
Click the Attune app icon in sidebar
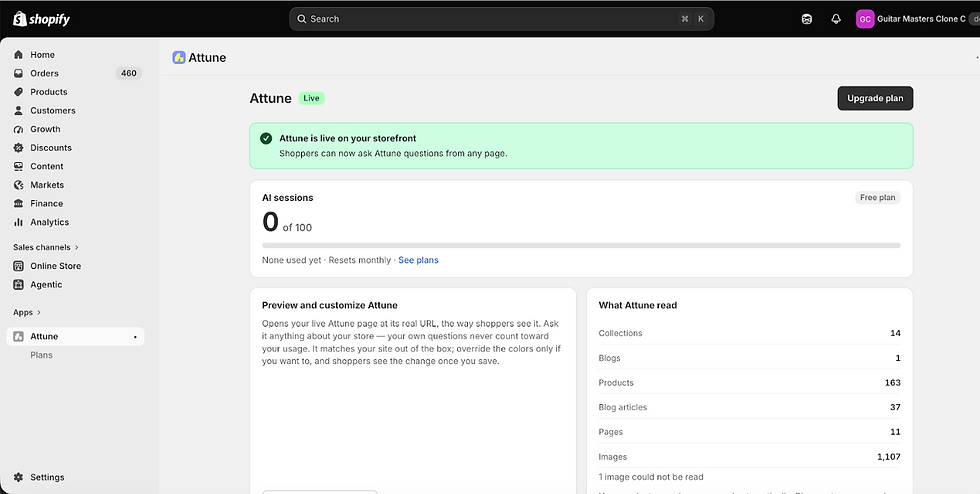coord(18,336)
